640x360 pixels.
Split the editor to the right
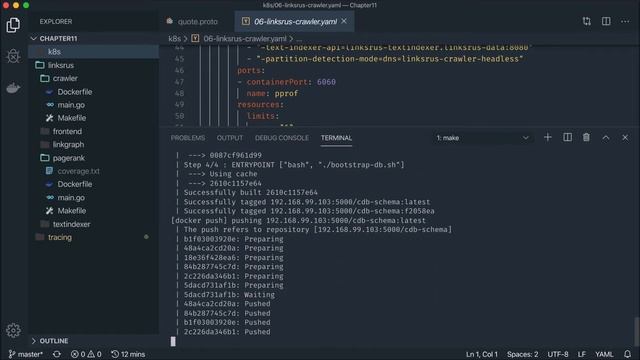606,21
